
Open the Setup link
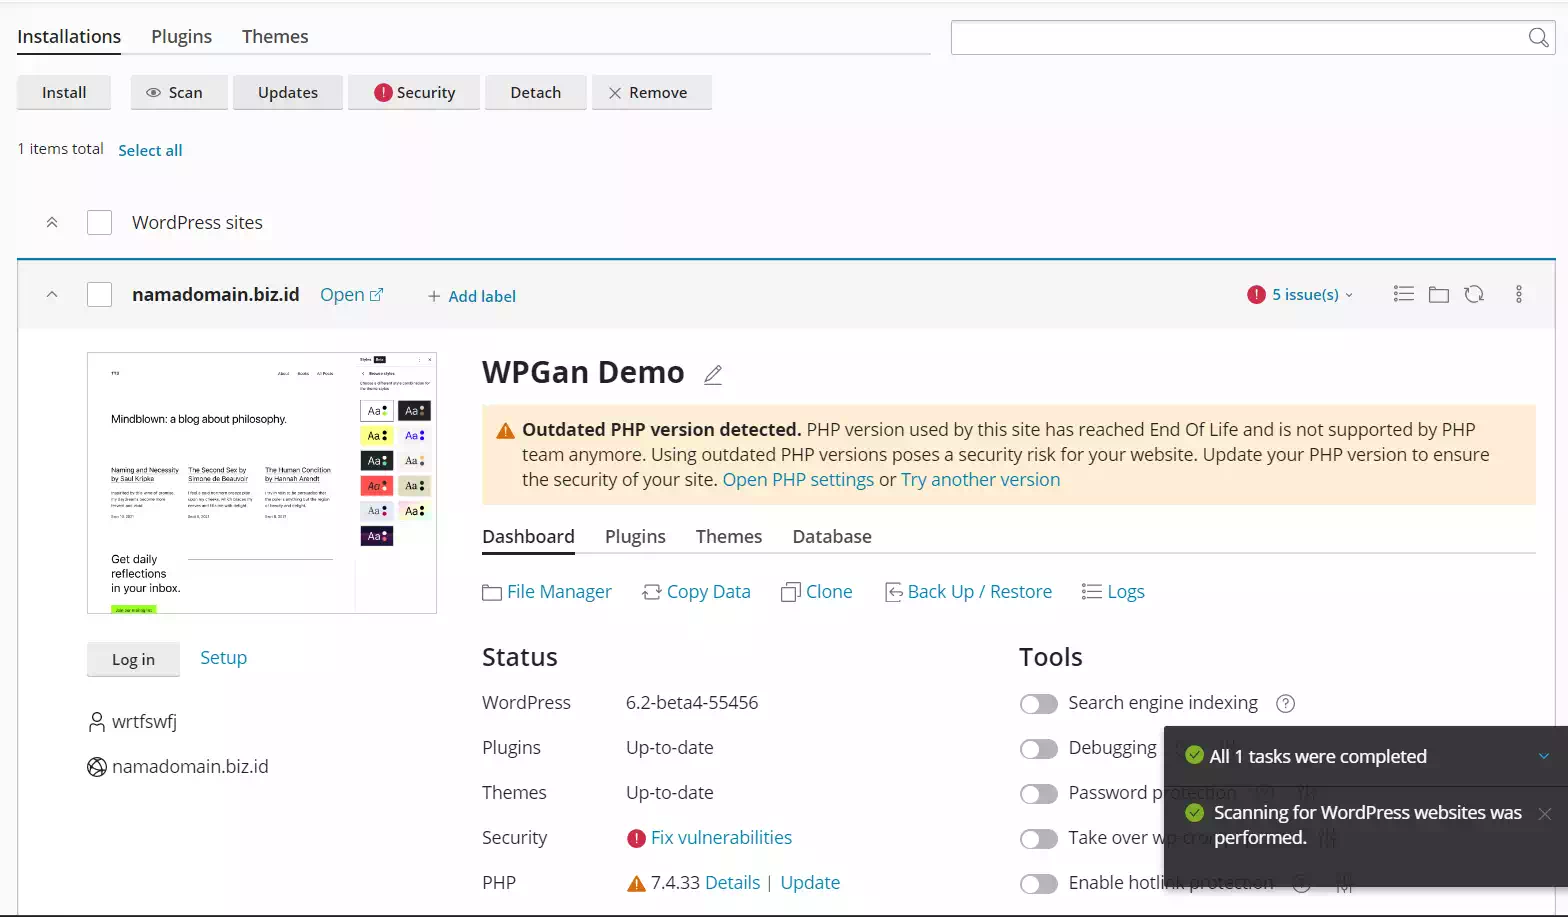click(223, 658)
